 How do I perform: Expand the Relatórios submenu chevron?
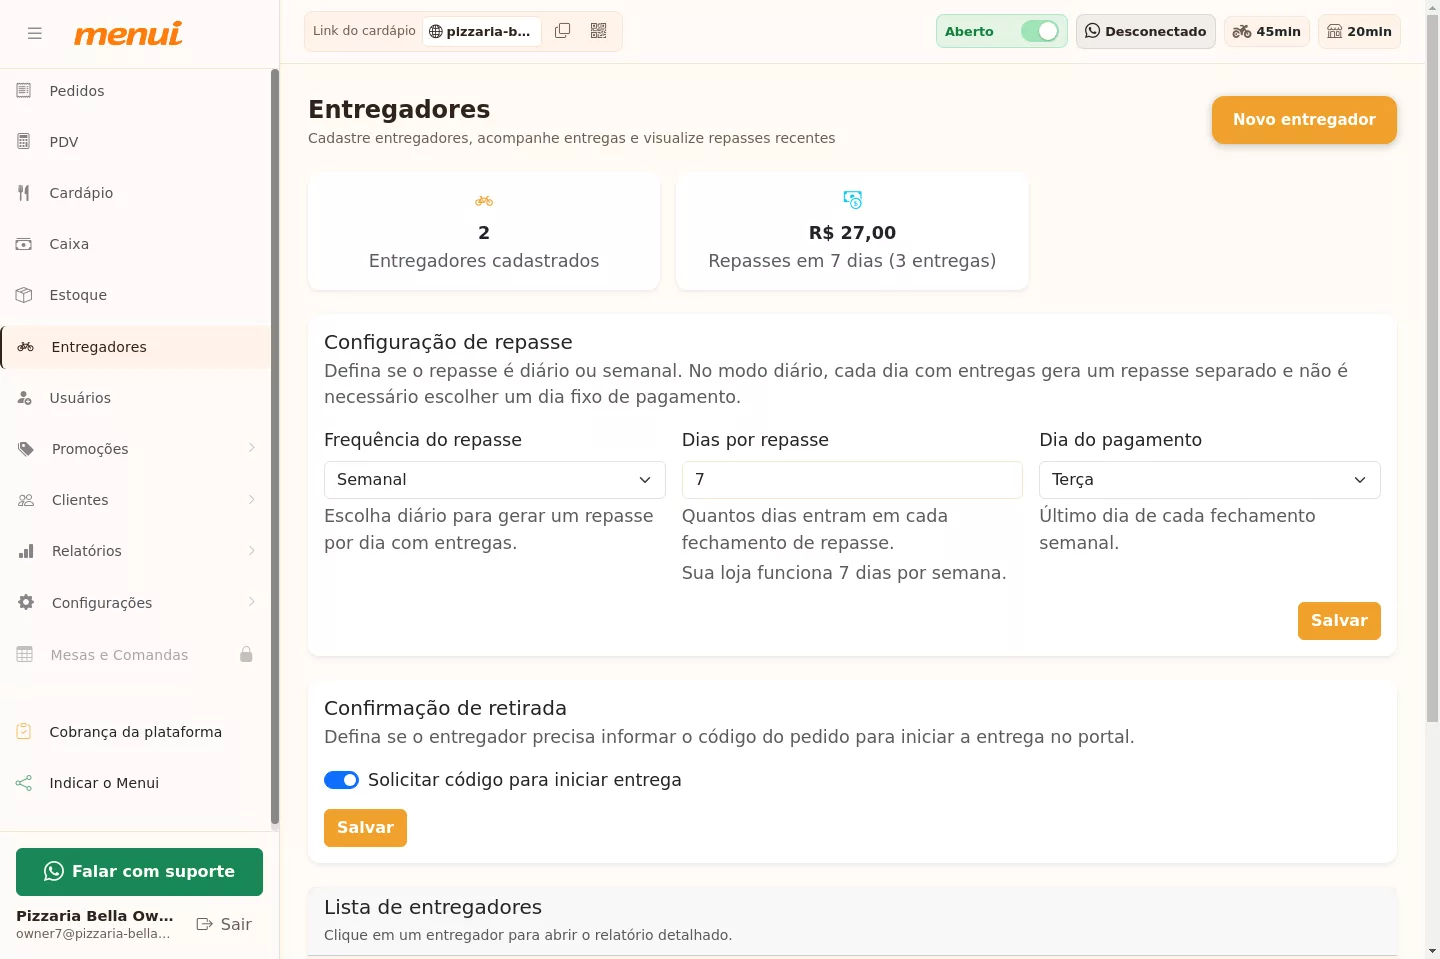(252, 550)
